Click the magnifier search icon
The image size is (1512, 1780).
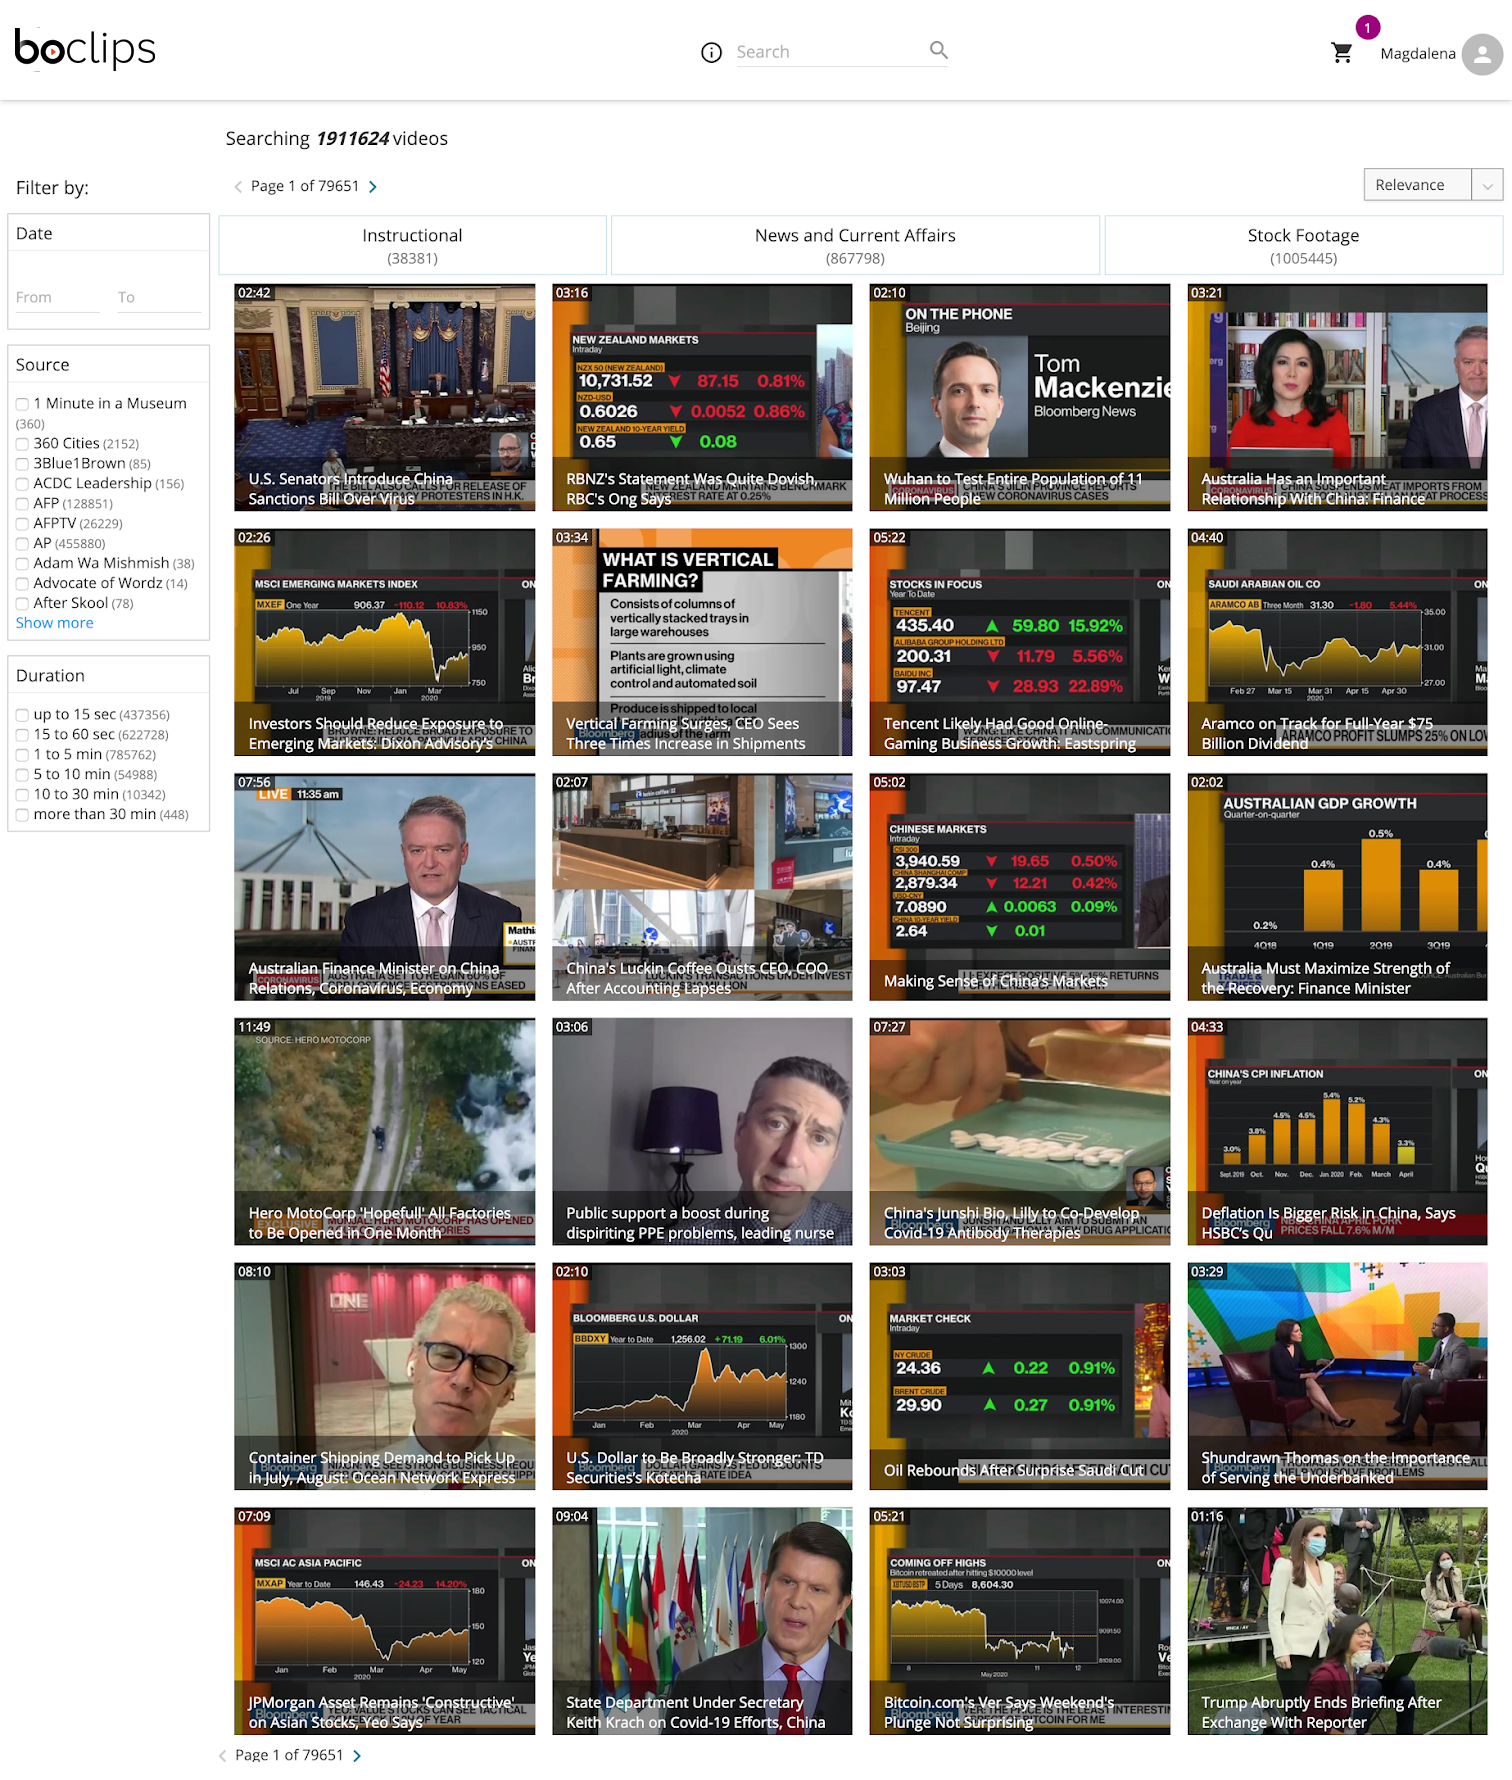click(938, 50)
